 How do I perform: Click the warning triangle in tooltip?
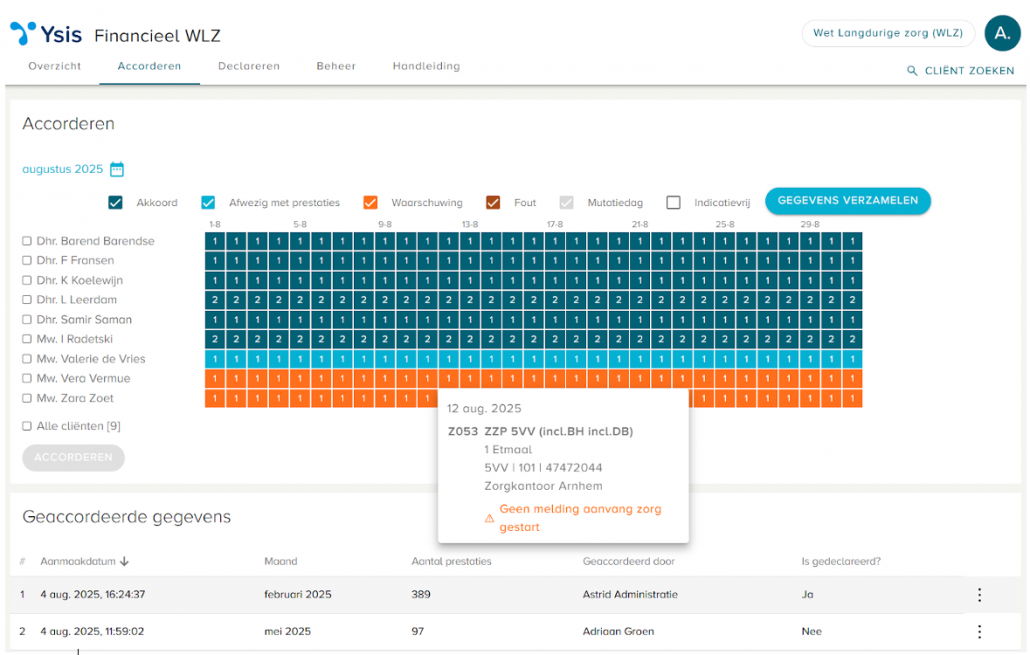pos(489,518)
